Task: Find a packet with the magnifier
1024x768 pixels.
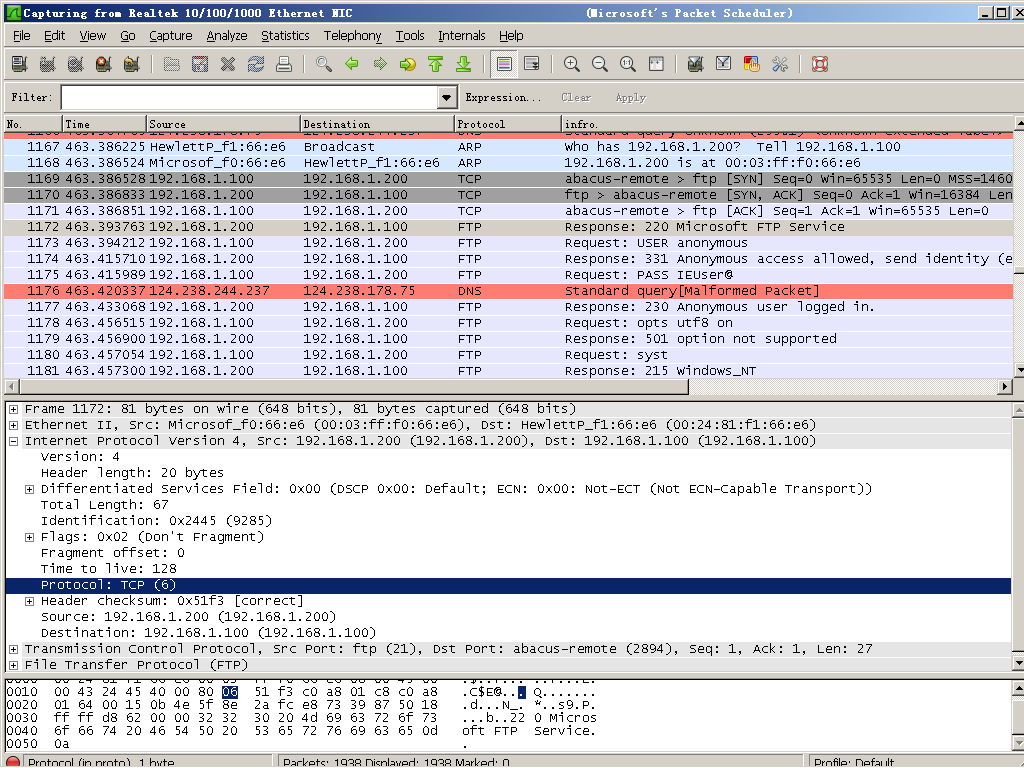Action: (x=323, y=64)
